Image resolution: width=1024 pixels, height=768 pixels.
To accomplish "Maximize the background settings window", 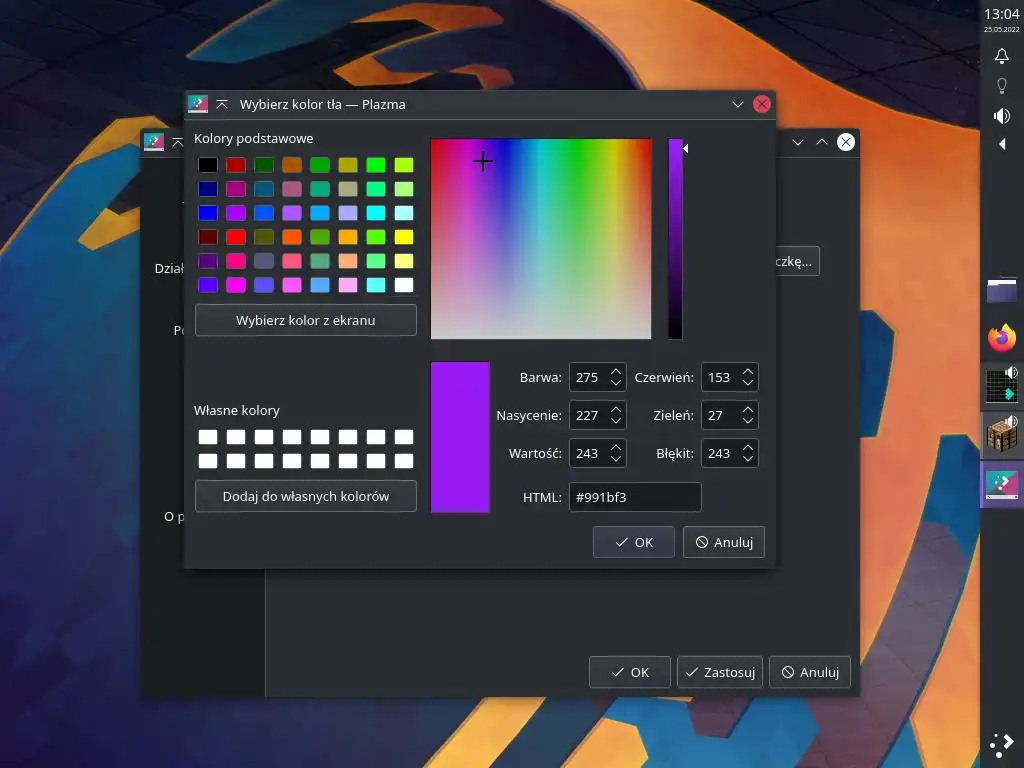I will (822, 142).
